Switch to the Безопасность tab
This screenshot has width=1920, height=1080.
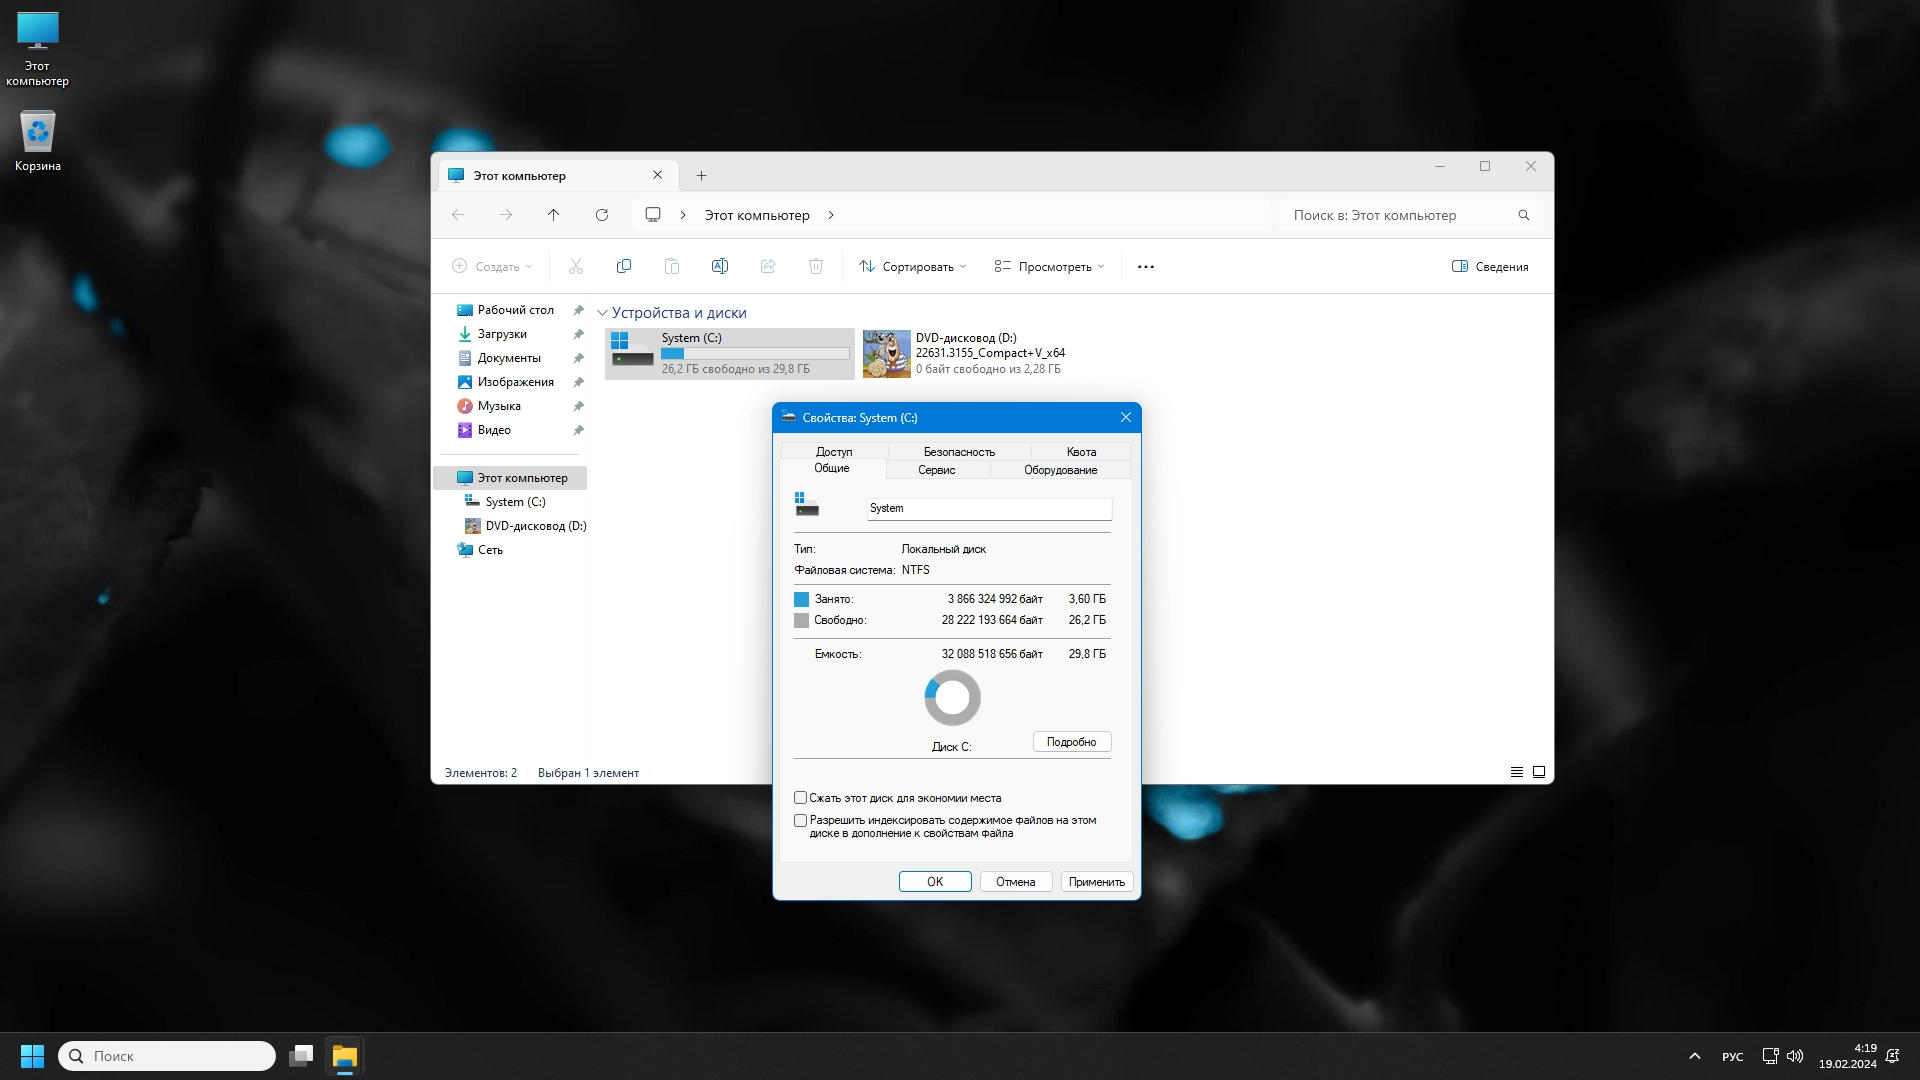pyautogui.click(x=958, y=452)
